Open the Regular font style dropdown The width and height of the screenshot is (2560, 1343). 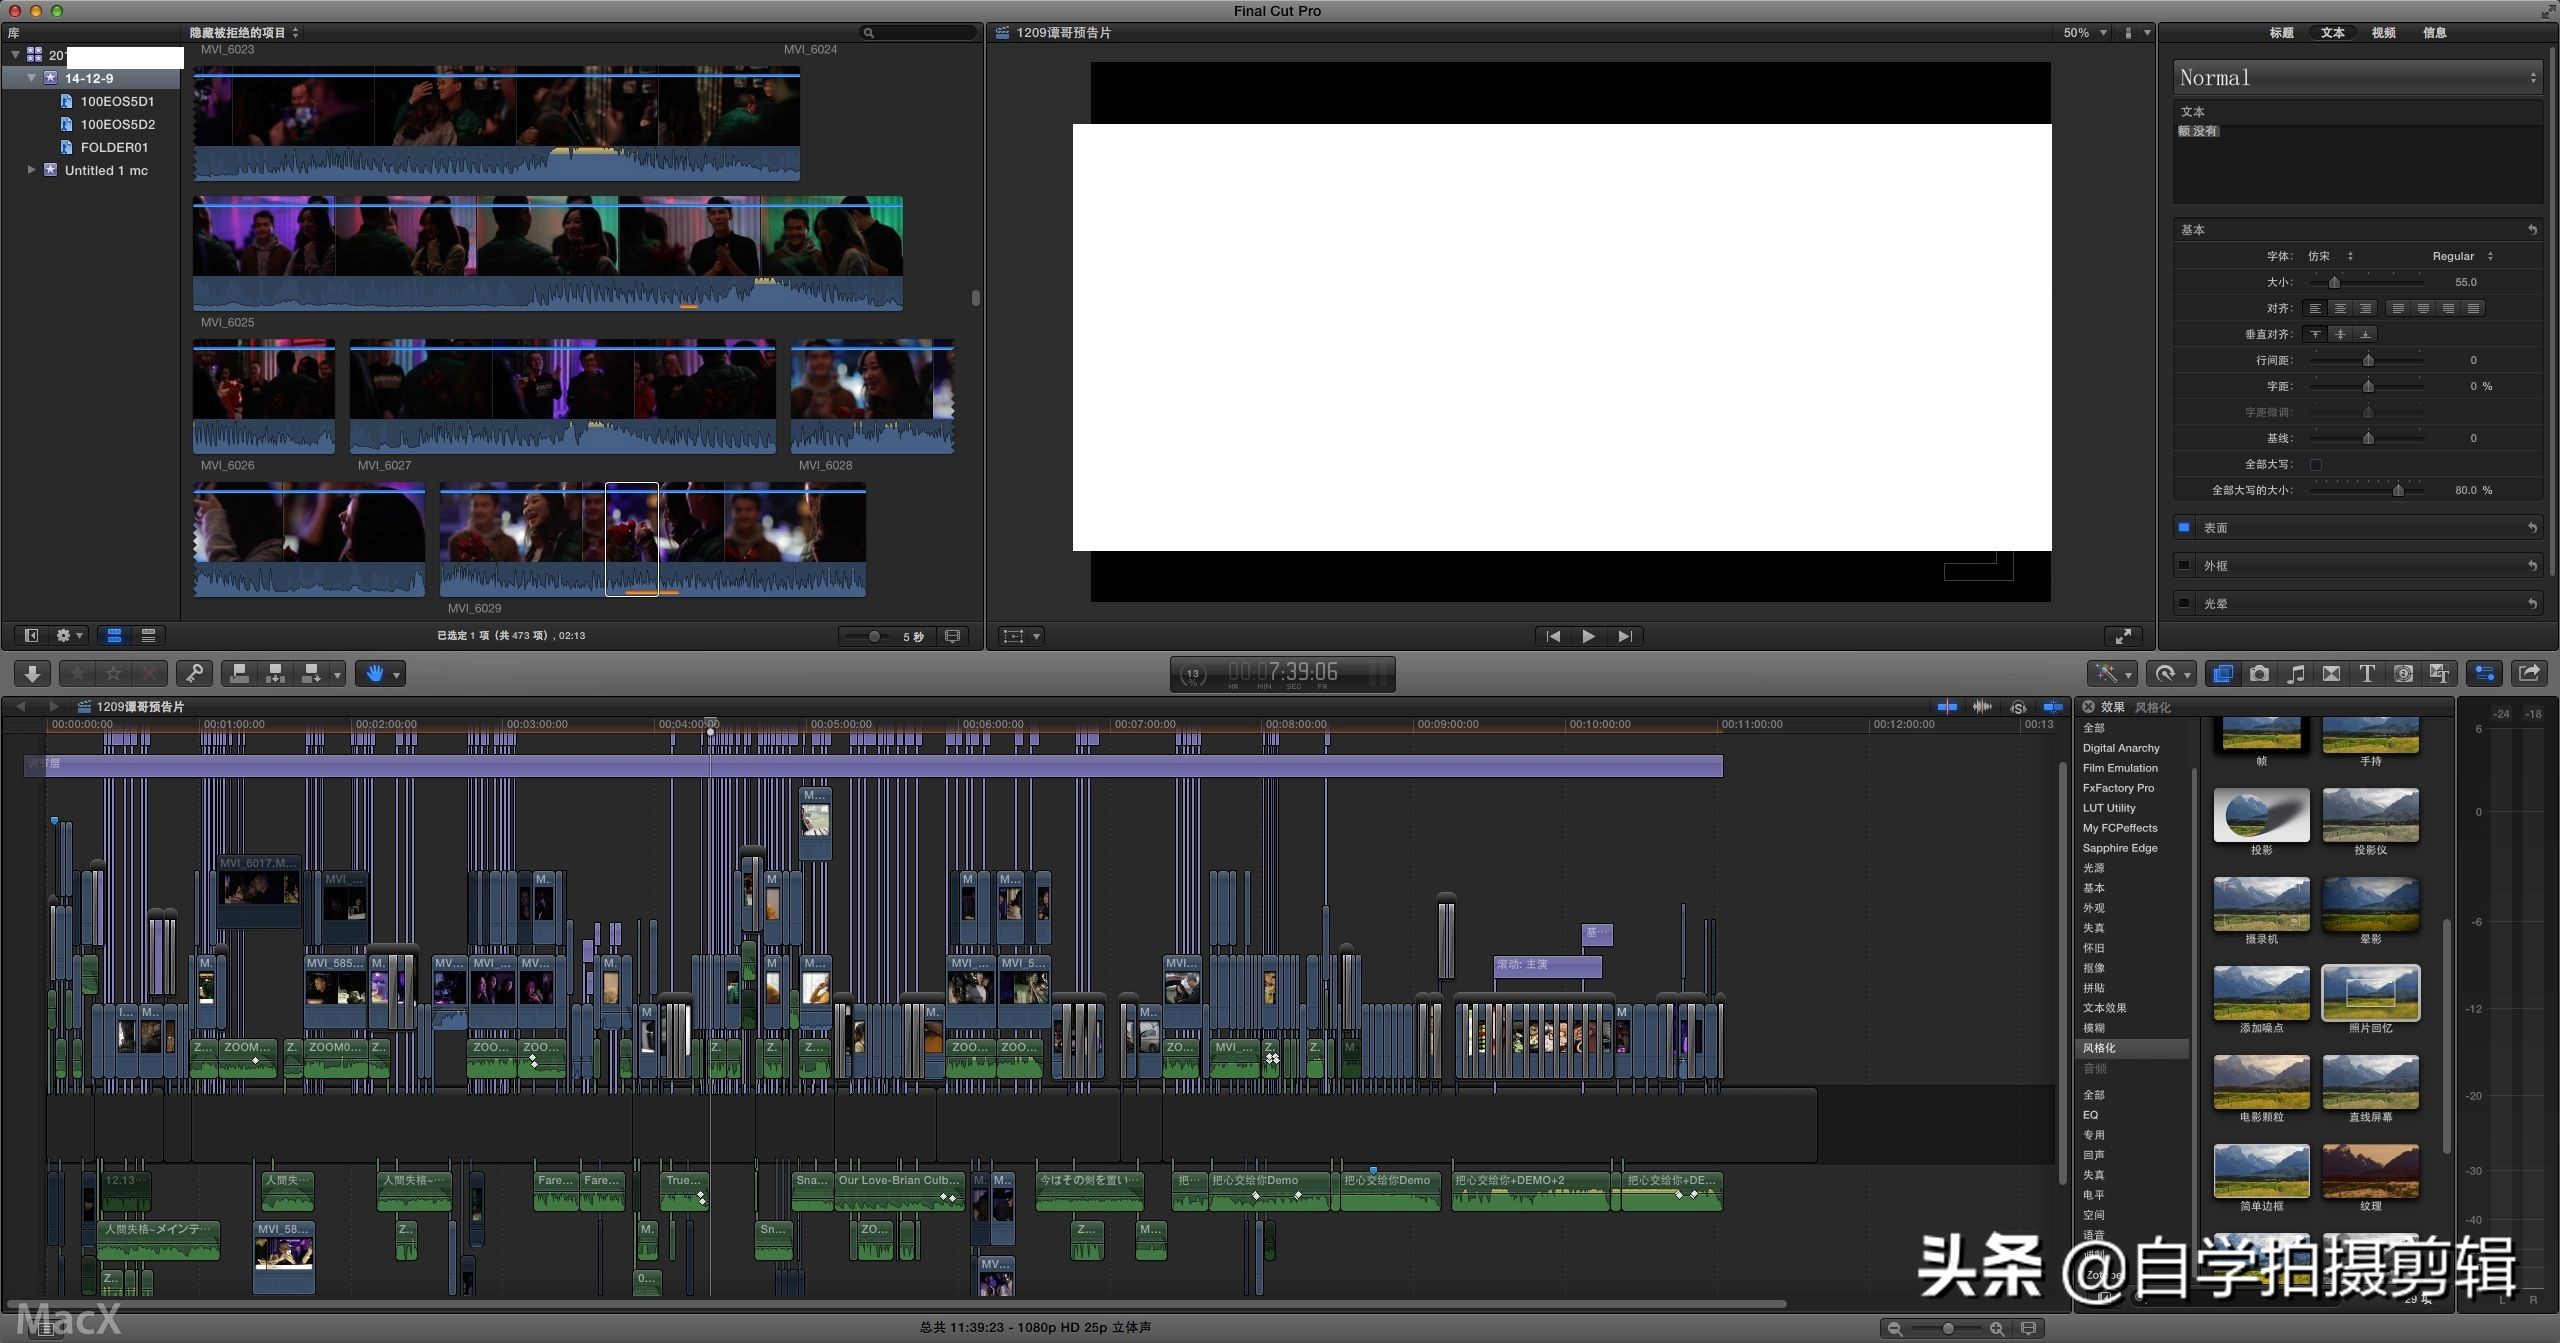(2462, 256)
